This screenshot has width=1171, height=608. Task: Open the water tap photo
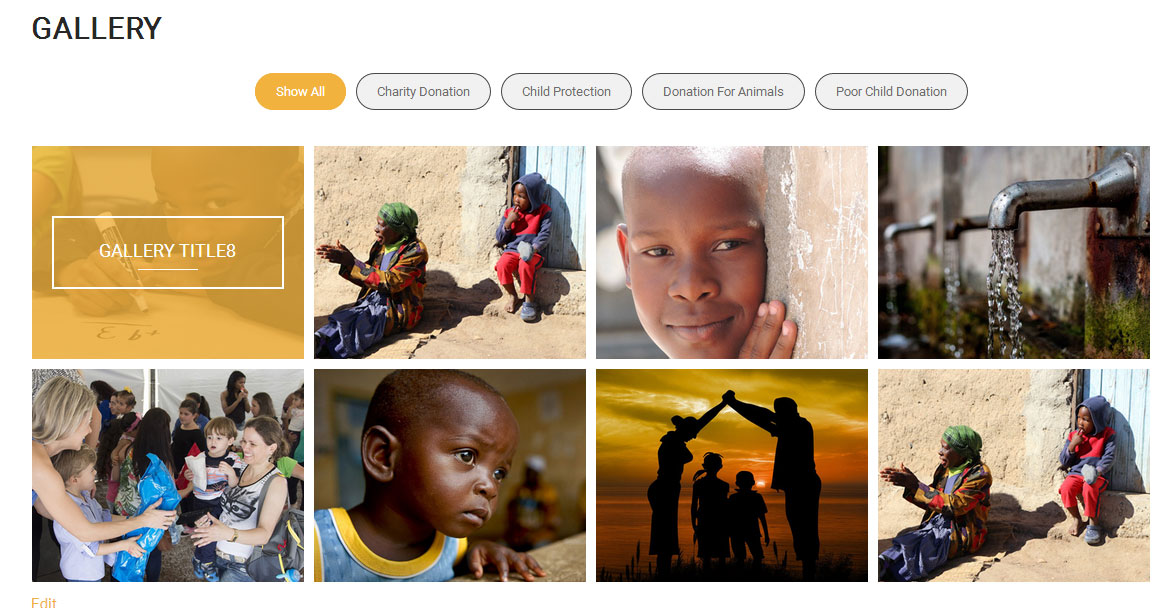pyautogui.click(x=1014, y=252)
